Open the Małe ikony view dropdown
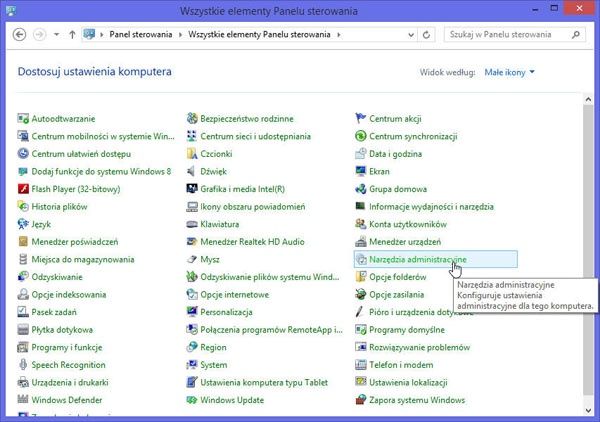 (509, 72)
